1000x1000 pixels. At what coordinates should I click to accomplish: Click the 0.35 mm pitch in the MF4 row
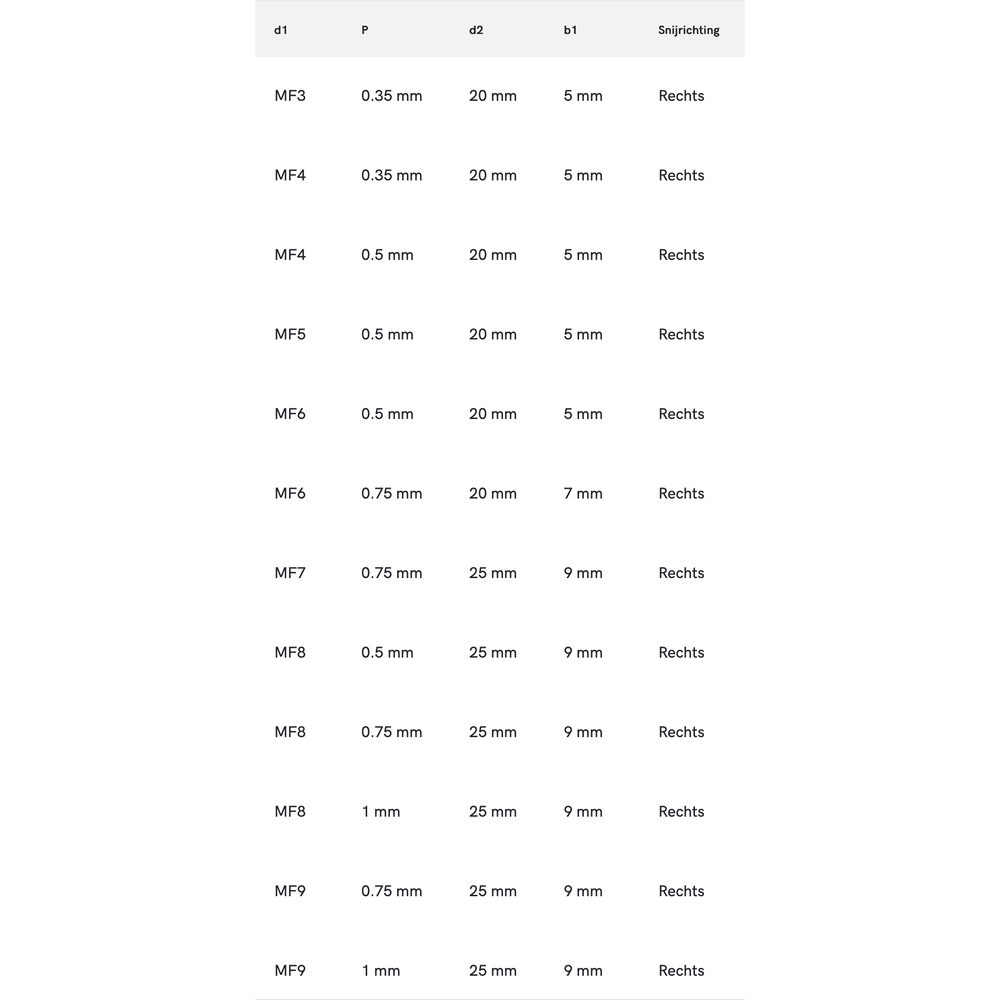[392, 175]
